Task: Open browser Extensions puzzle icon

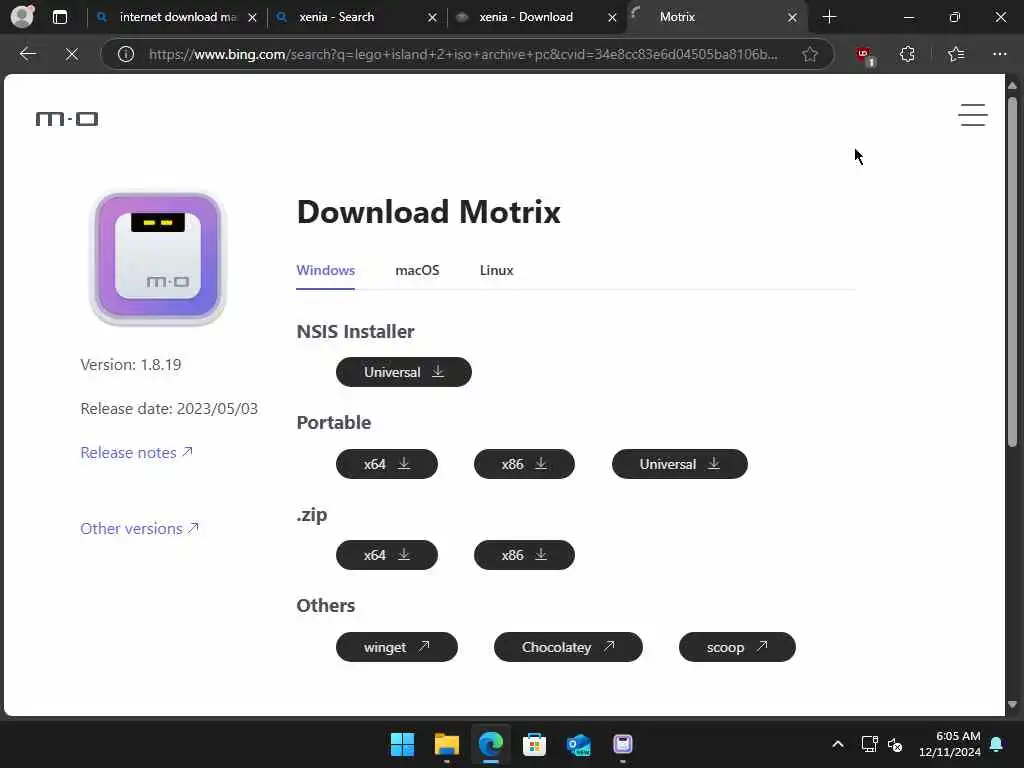Action: [x=907, y=54]
